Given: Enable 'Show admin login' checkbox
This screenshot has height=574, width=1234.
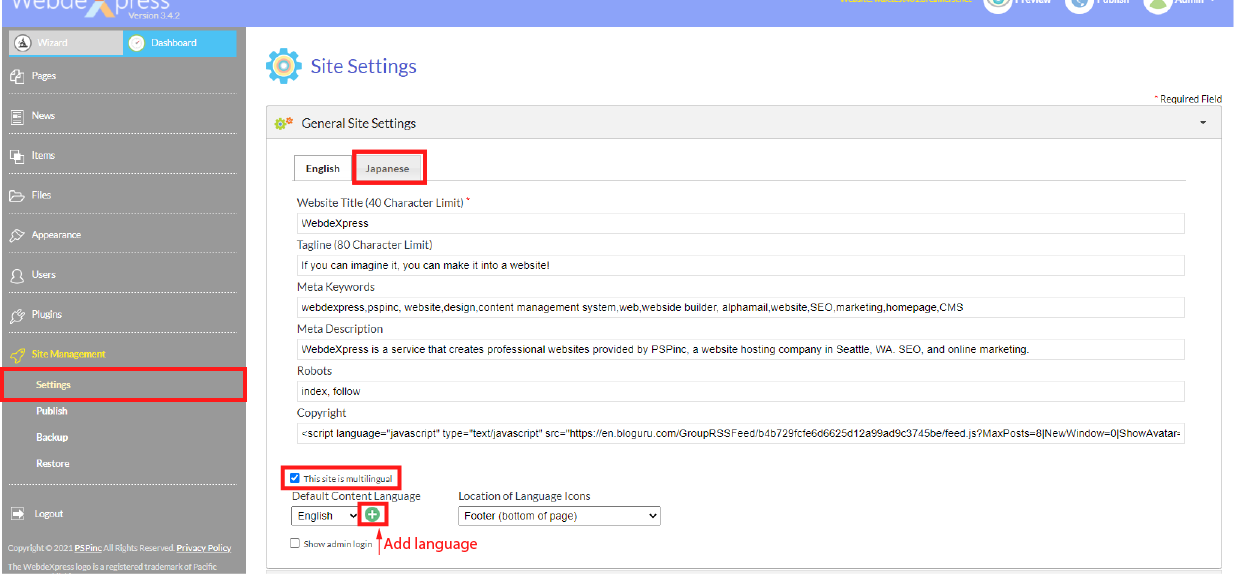Looking at the screenshot, I should coord(295,543).
